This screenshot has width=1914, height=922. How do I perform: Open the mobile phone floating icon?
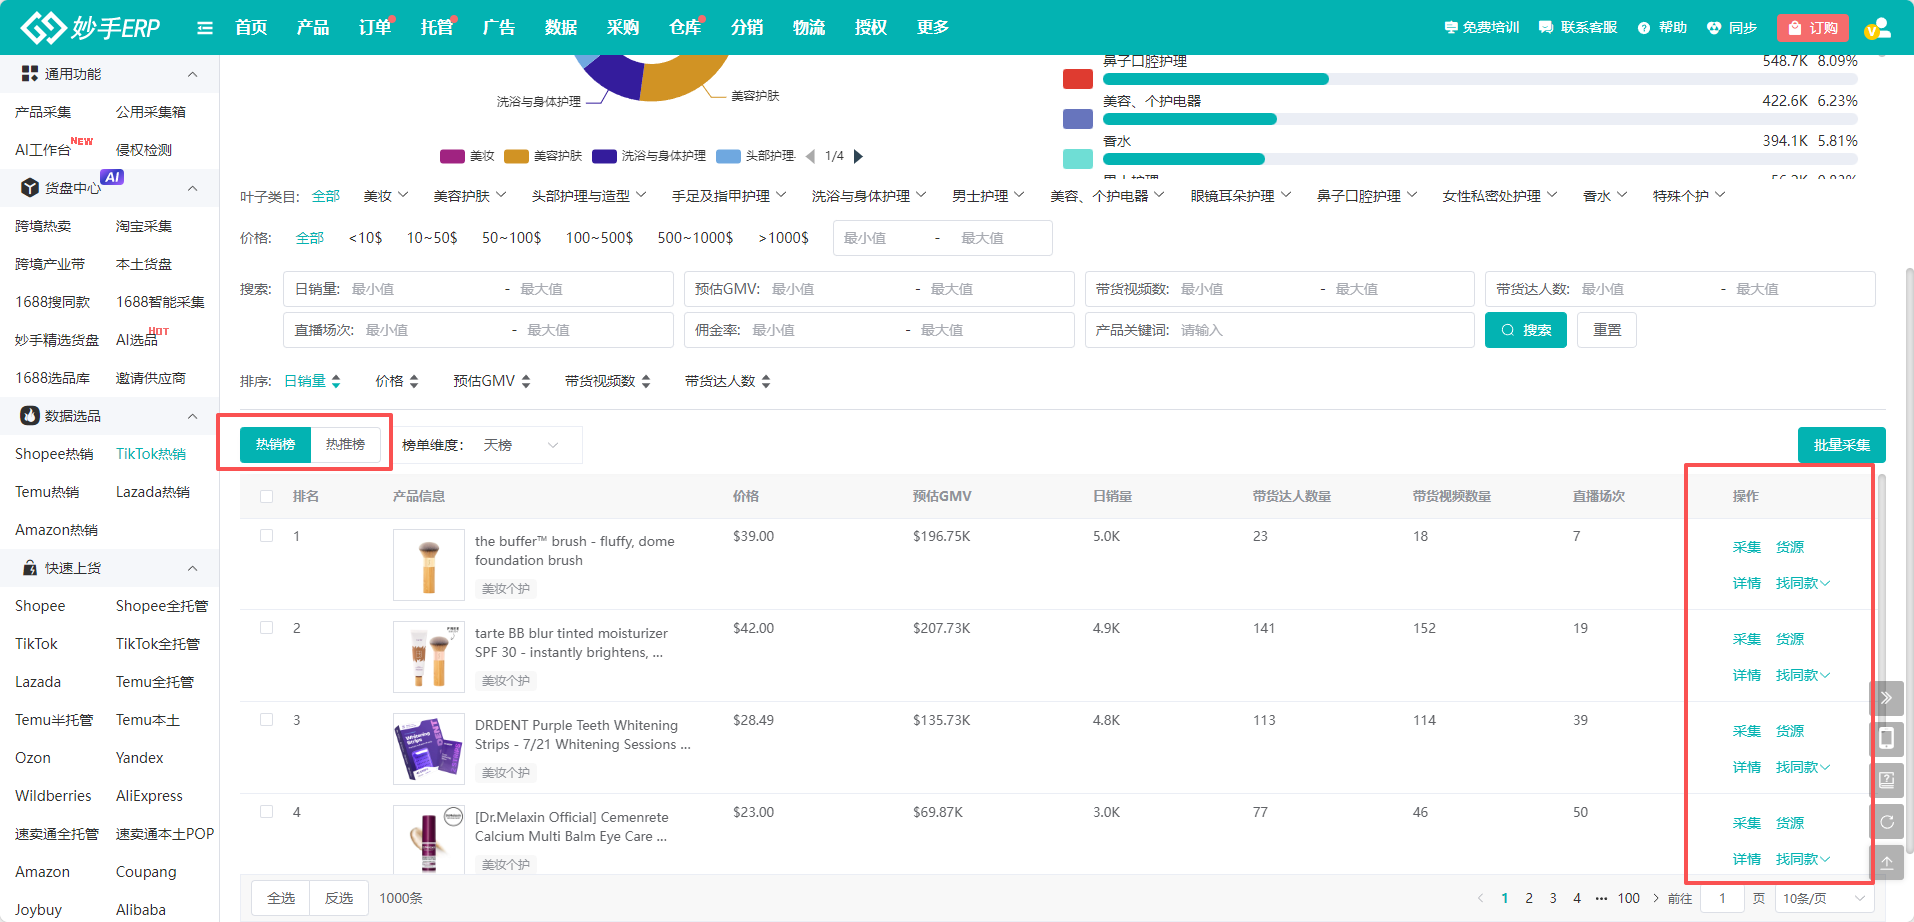tap(1886, 739)
